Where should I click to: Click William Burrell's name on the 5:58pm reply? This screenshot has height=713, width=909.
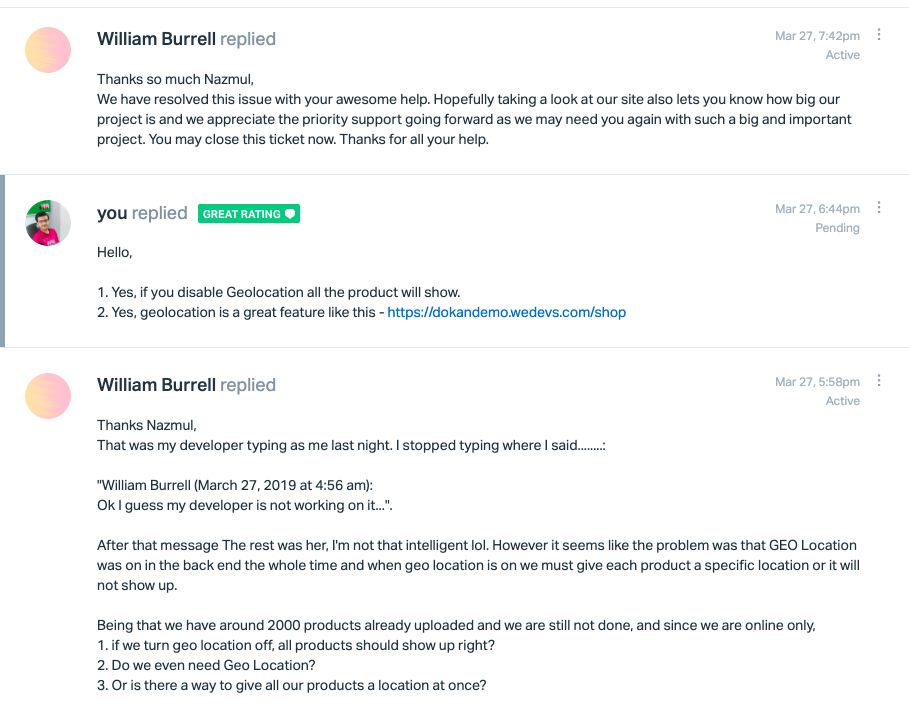click(x=156, y=385)
